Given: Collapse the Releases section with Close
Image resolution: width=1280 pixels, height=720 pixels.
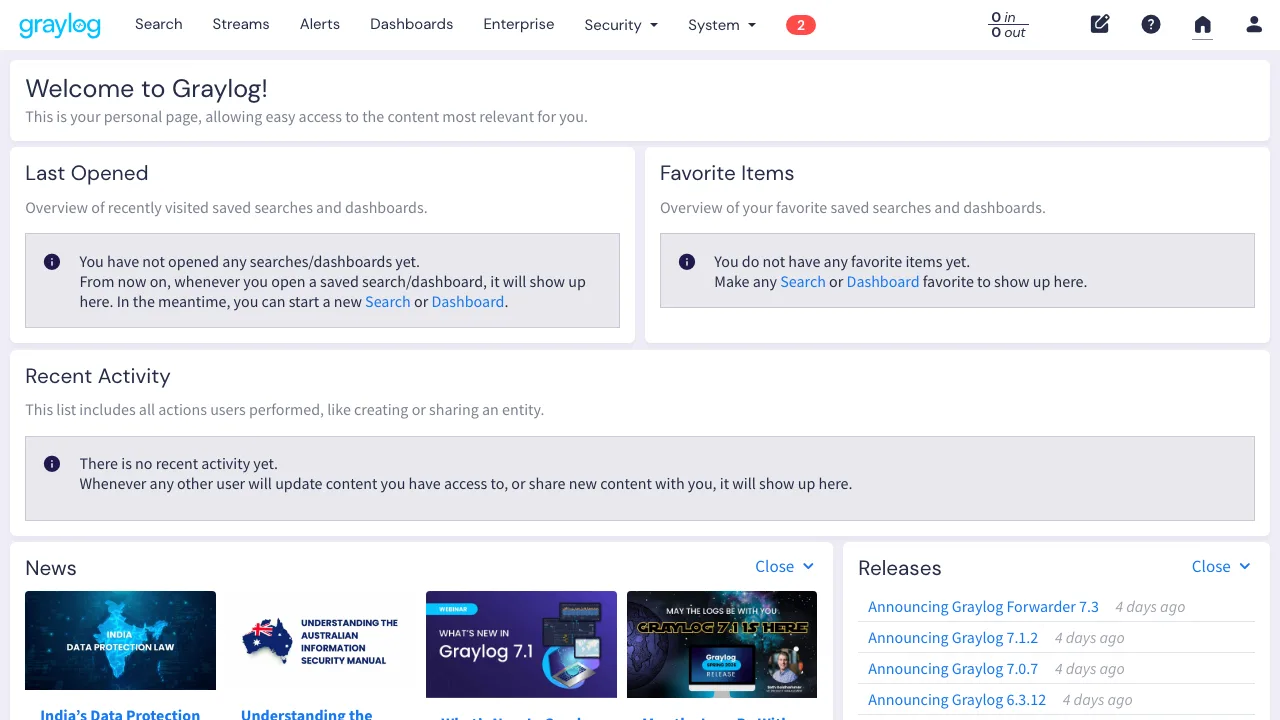Looking at the screenshot, I should coord(1221,566).
